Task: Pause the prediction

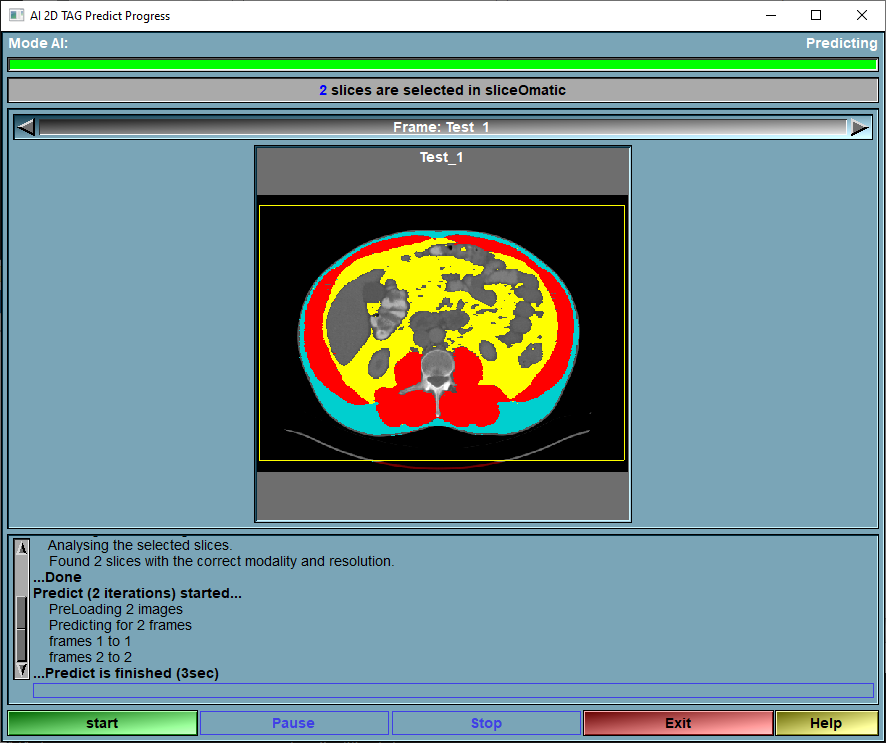Action: coord(294,723)
